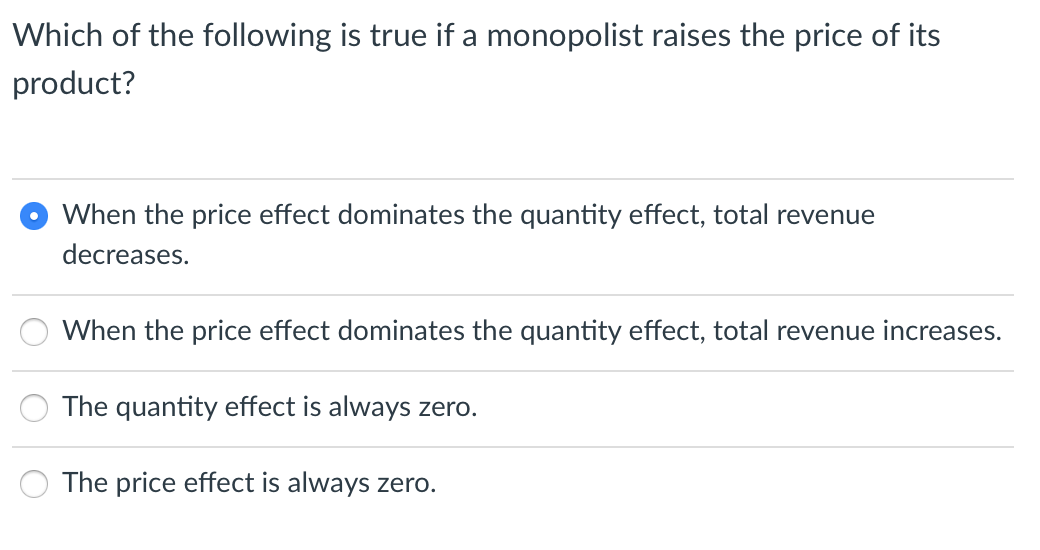Click the answer text ending with 'total revenue increases.'
The height and width of the screenshot is (550, 1040).
point(532,330)
